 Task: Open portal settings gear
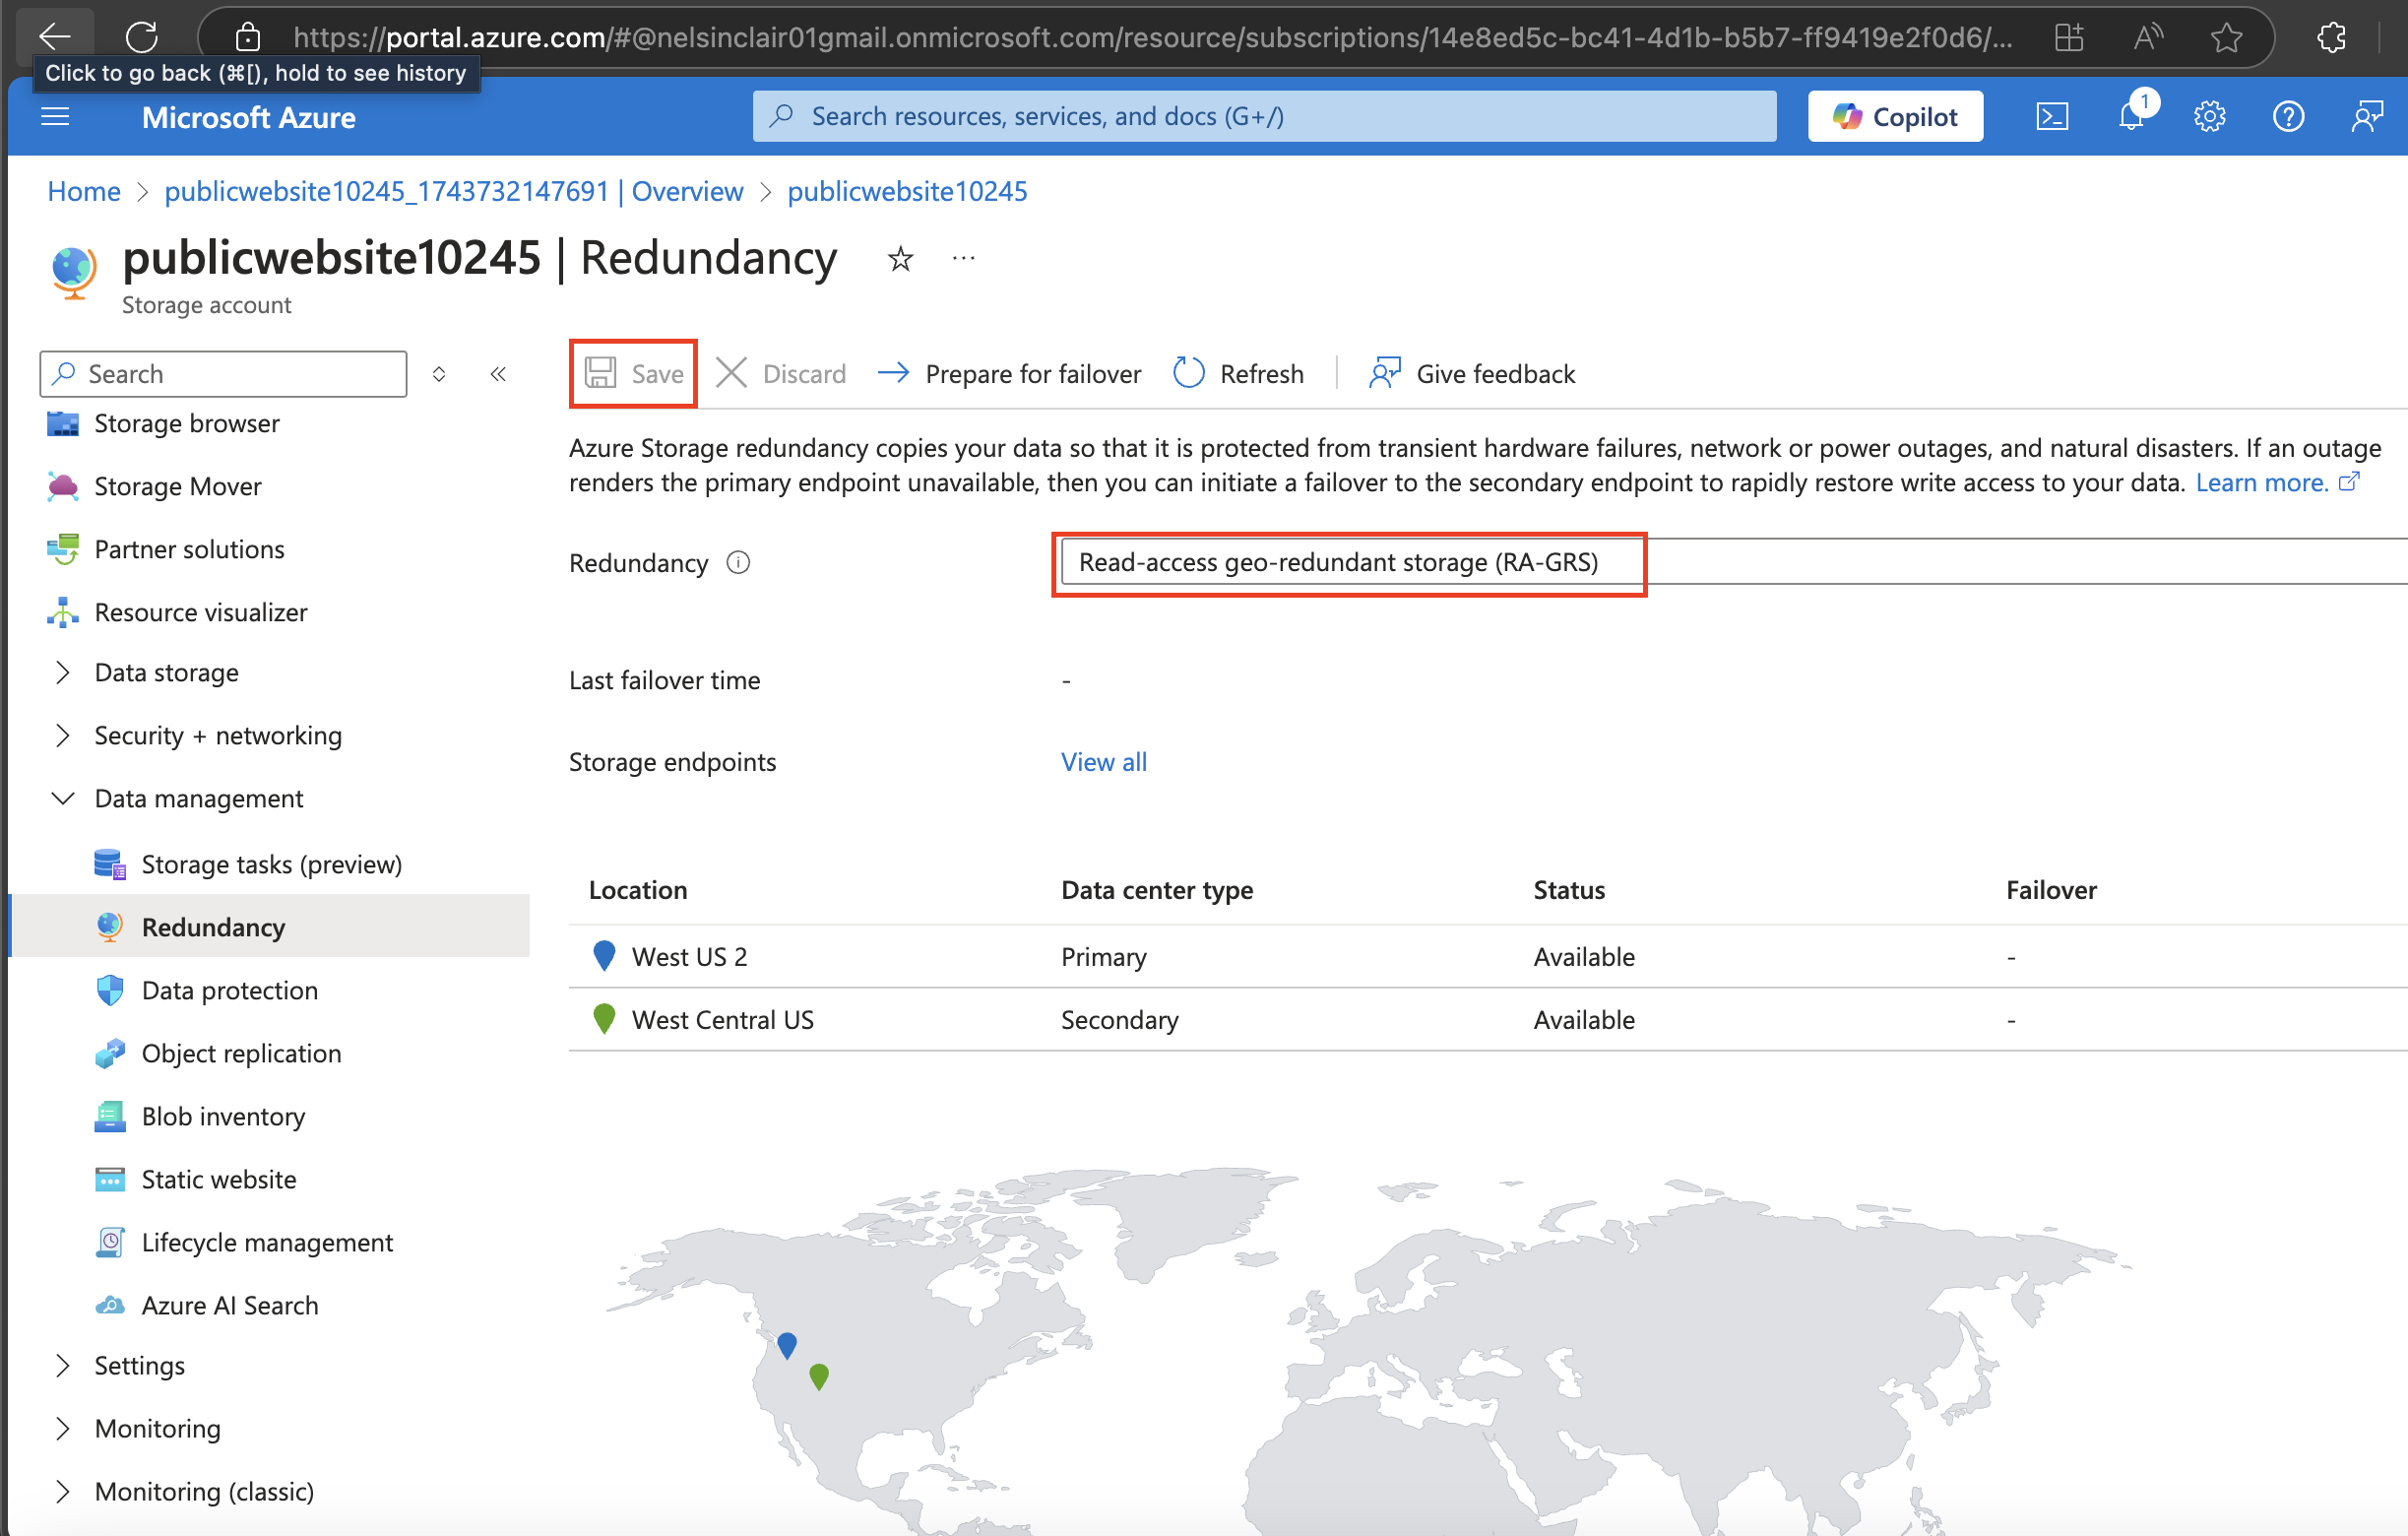point(2210,117)
